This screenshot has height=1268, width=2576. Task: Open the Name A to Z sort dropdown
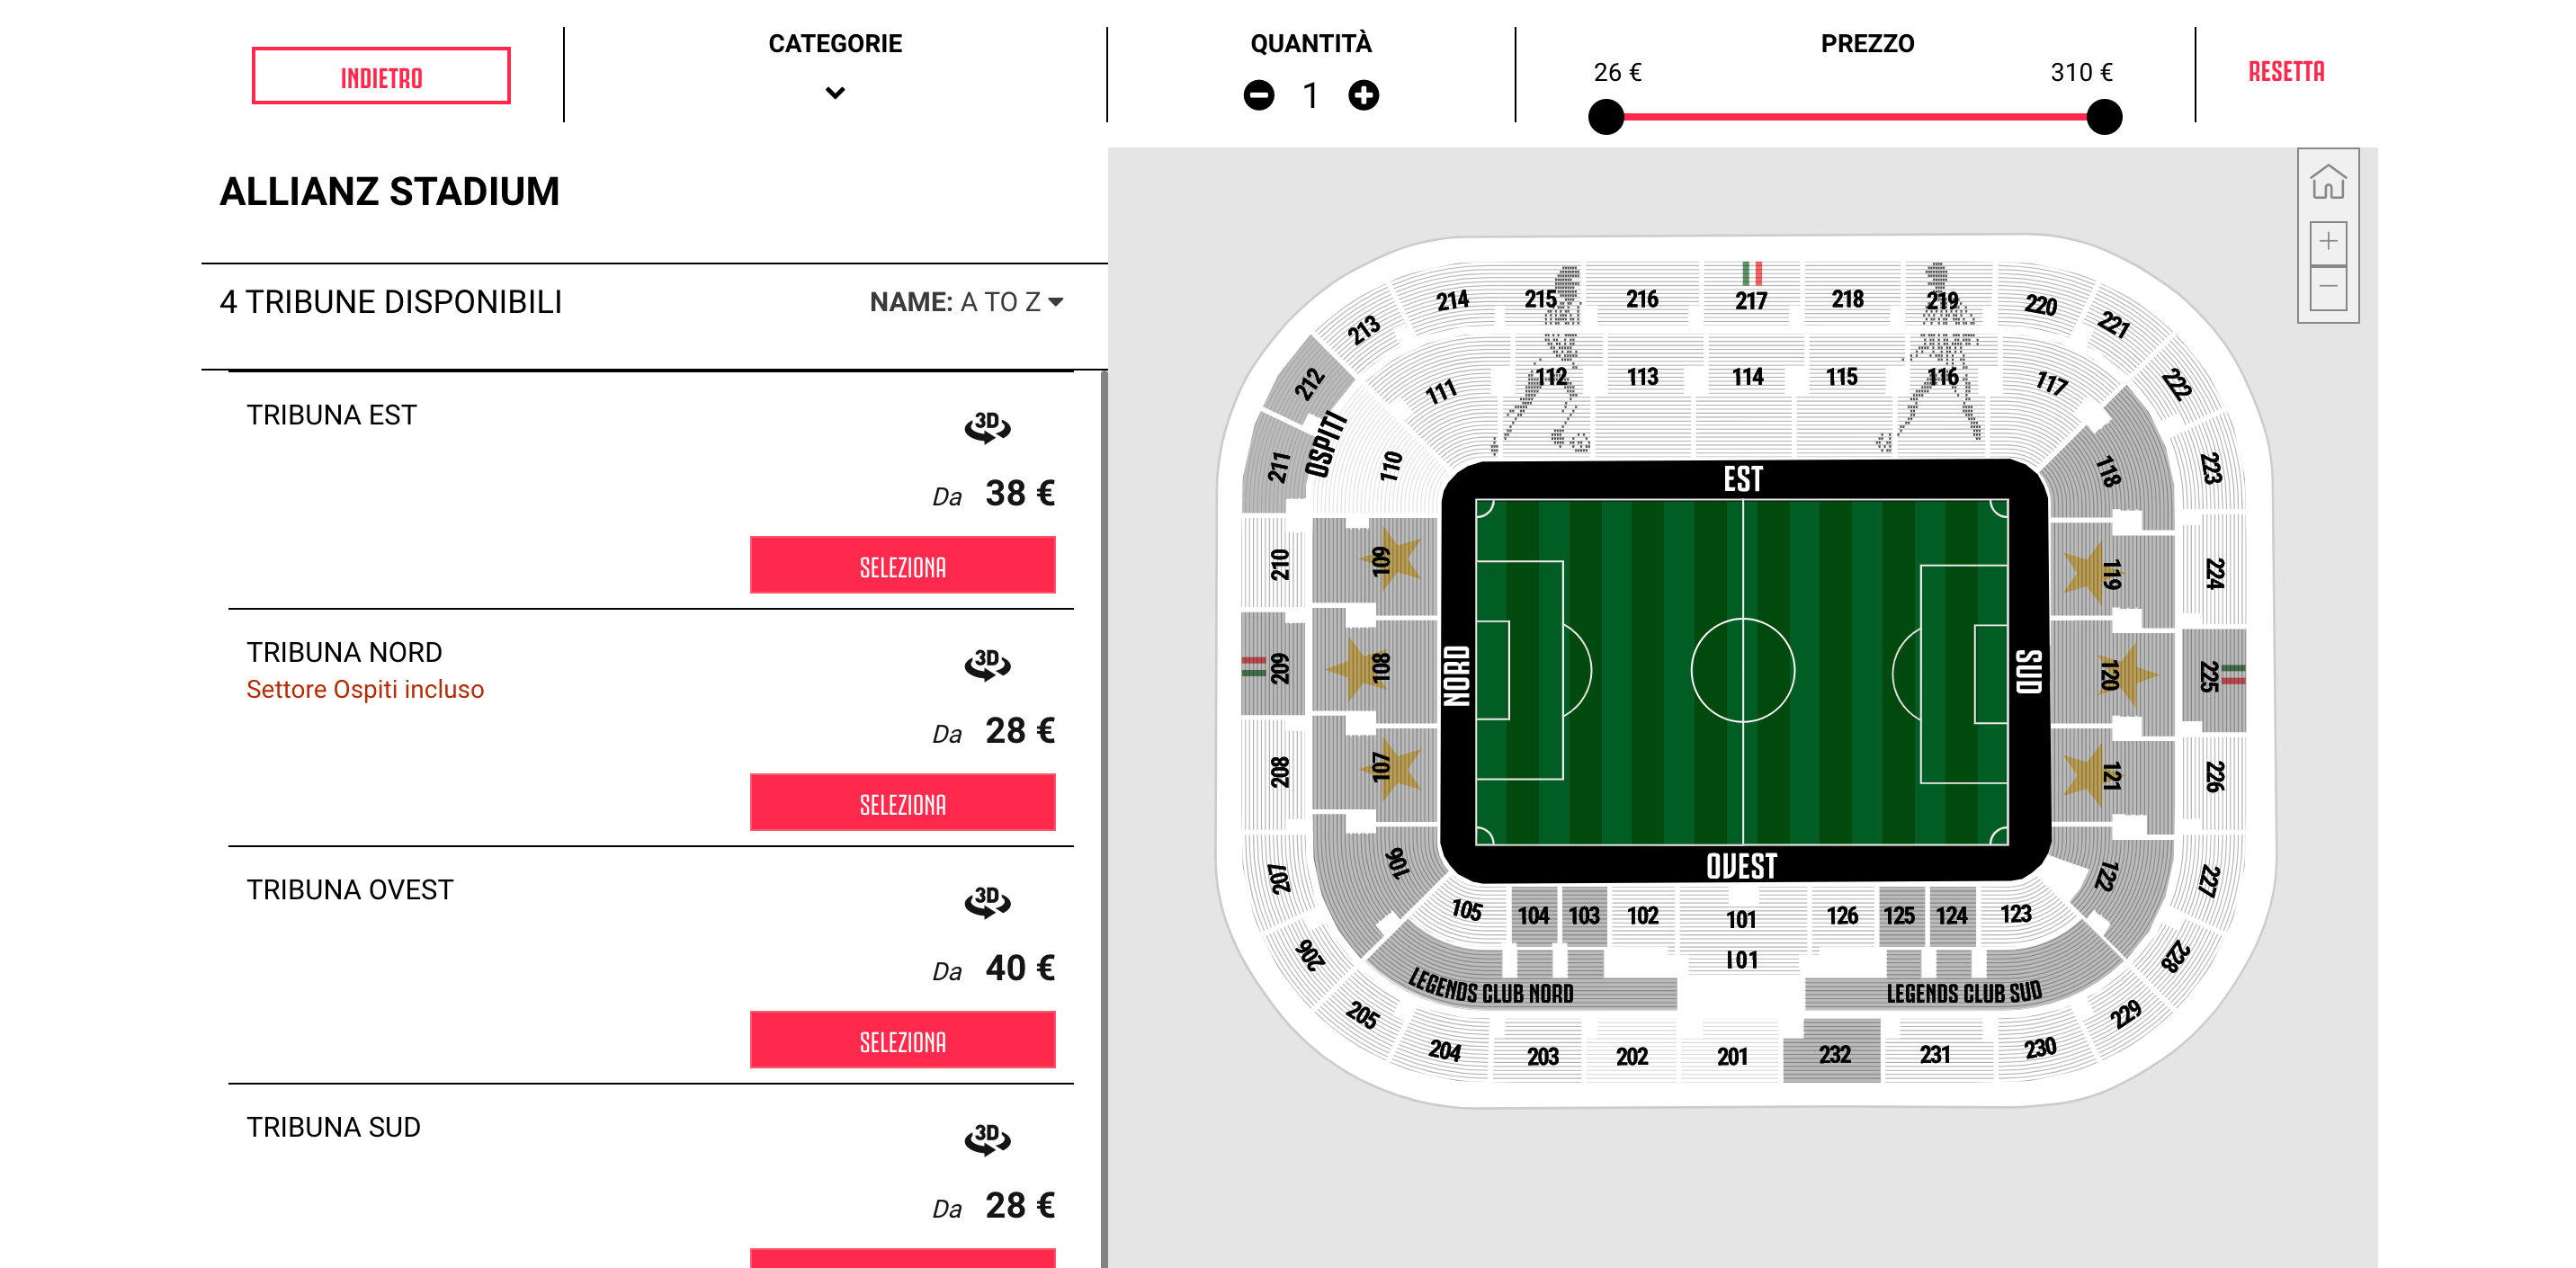(x=965, y=302)
